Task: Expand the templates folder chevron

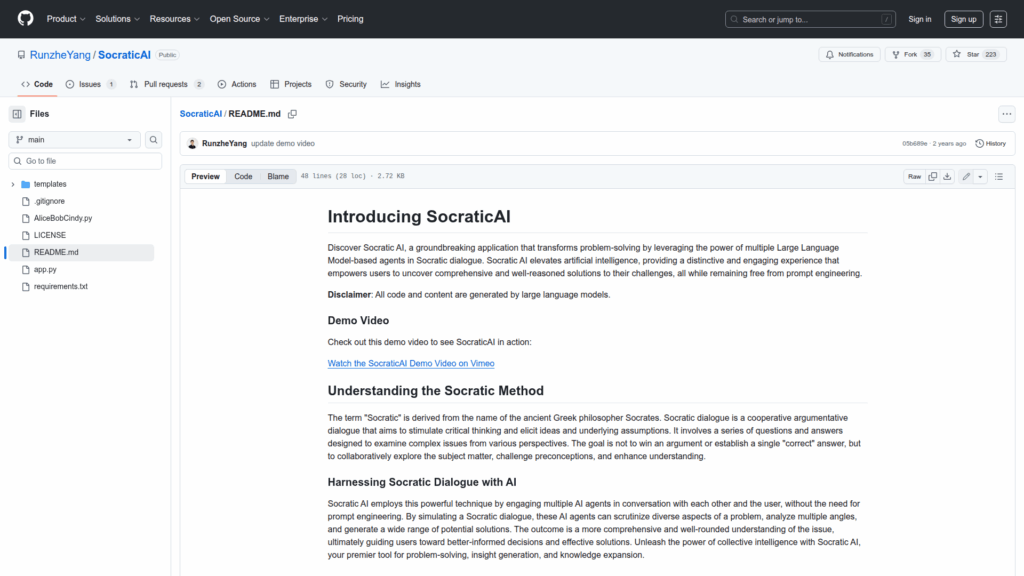Action: (x=13, y=184)
